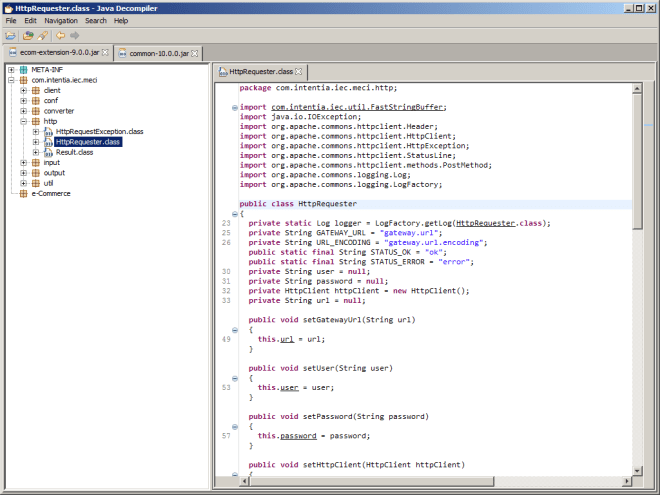Screen dimensions: 660x495
Task: Follow the com.intentia.iec.util.FastStringBuffer import link
Action: (358, 107)
